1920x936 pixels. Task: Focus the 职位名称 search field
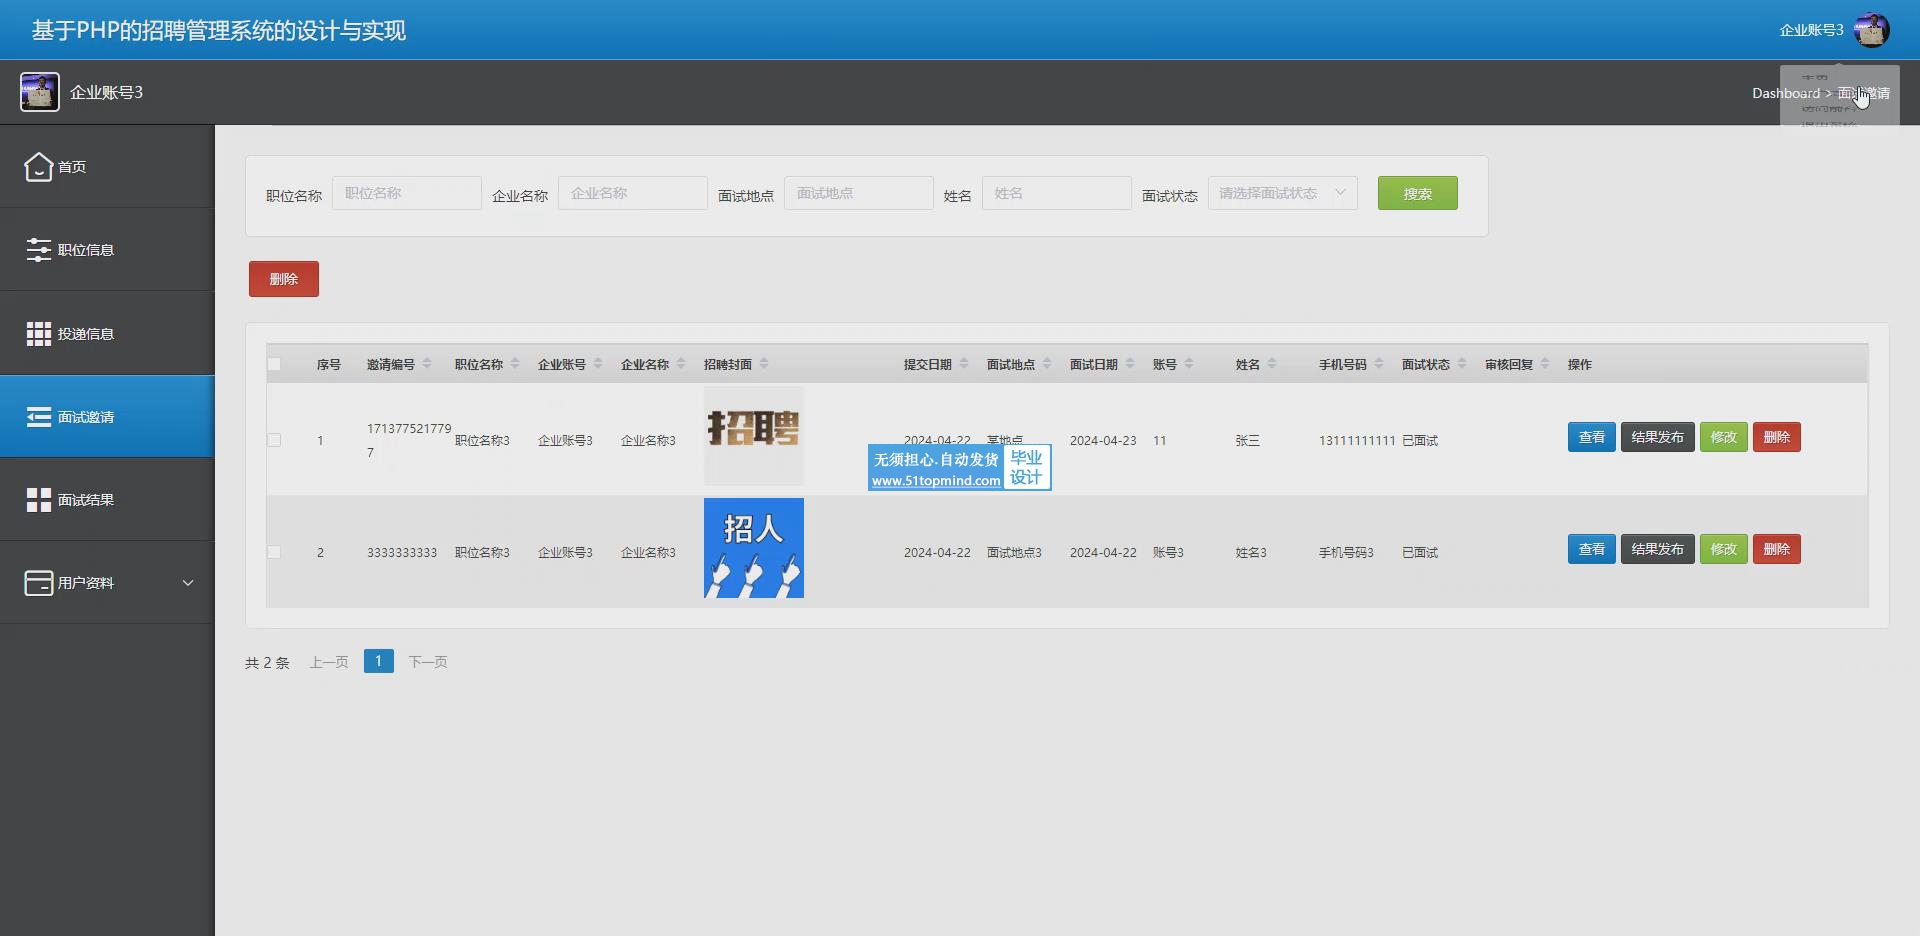click(407, 193)
